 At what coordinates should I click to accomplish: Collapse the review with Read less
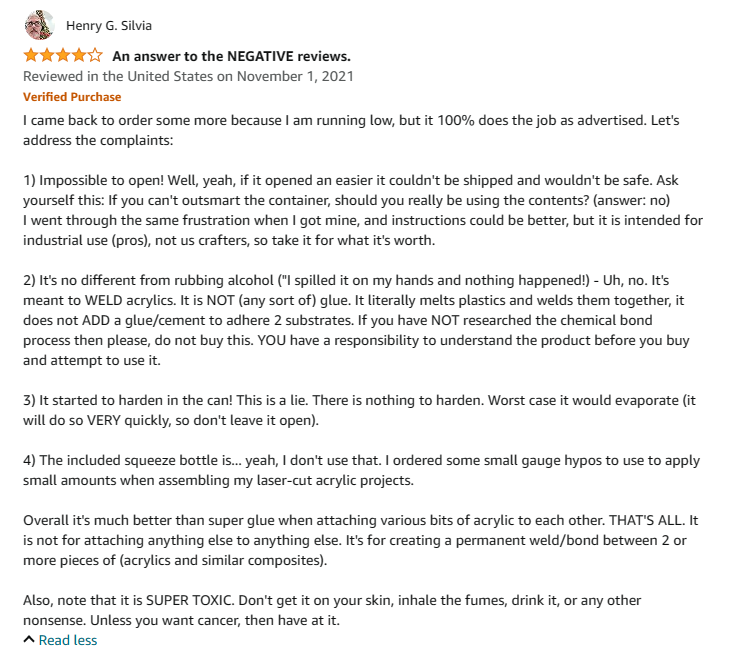pyautogui.click(x=68, y=640)
